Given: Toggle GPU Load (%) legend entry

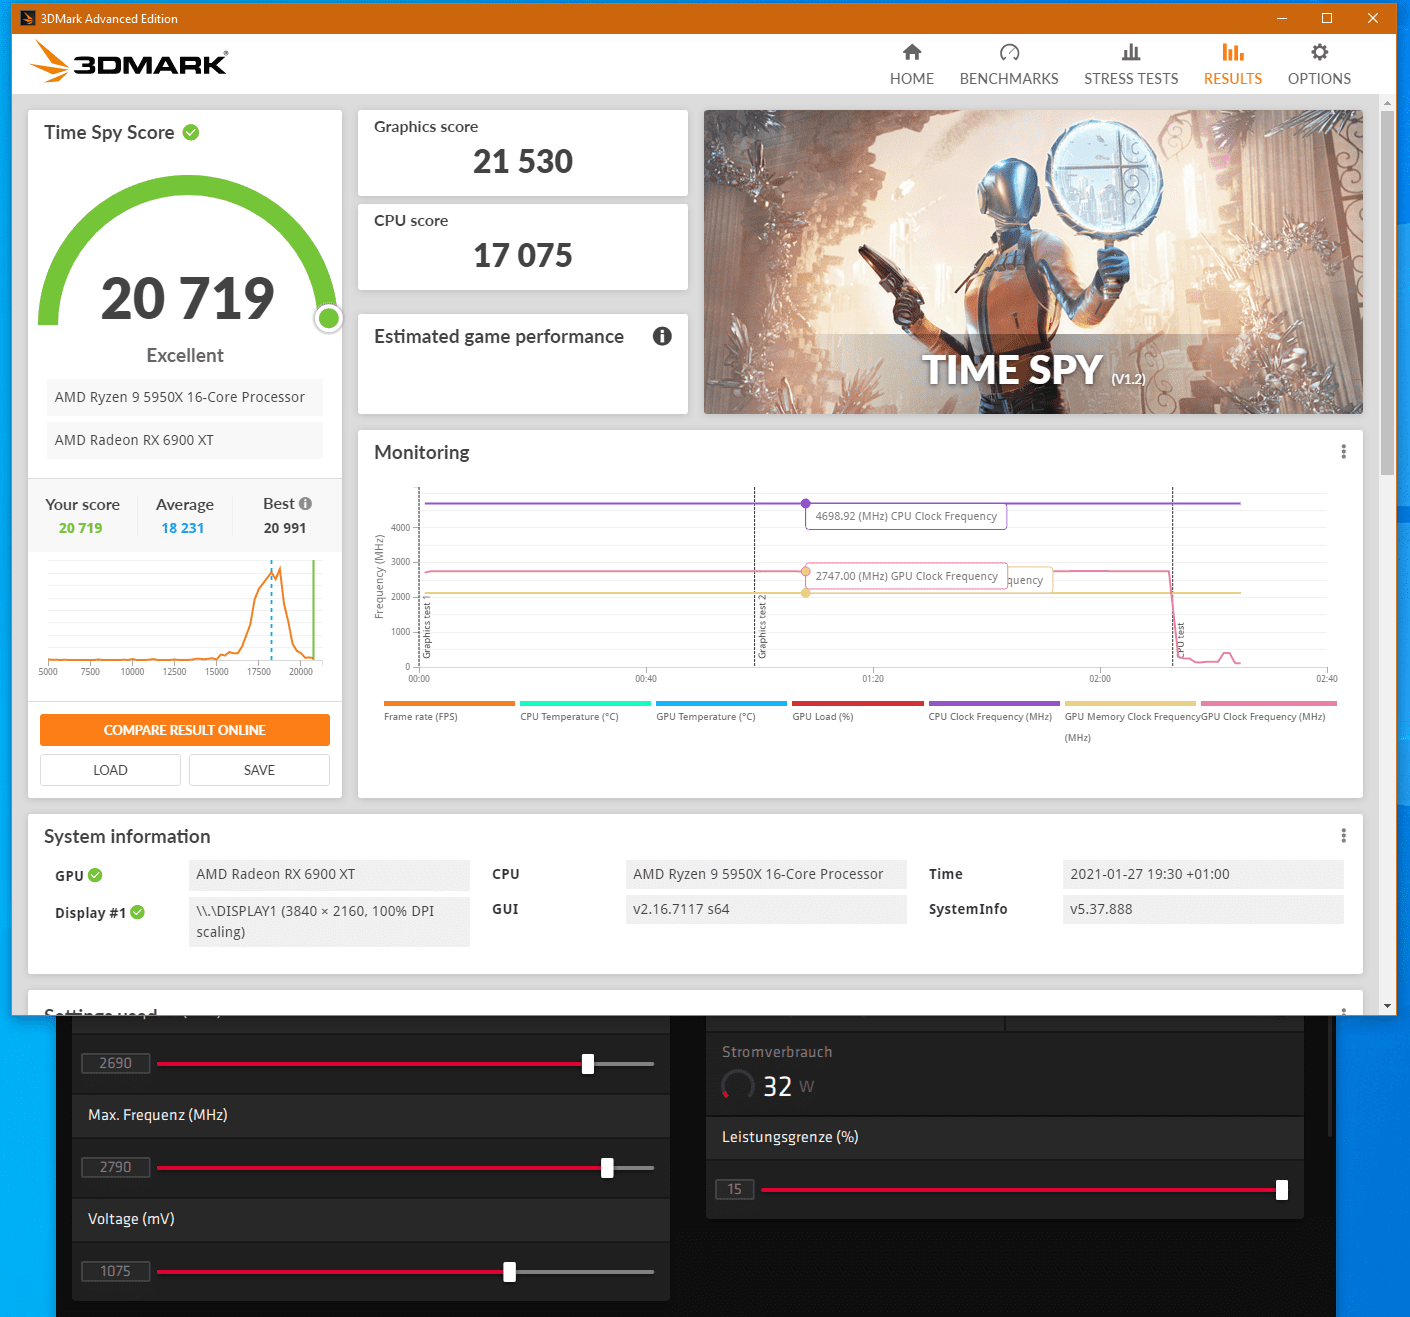Looking at the screenshot, I should [857, 711].
